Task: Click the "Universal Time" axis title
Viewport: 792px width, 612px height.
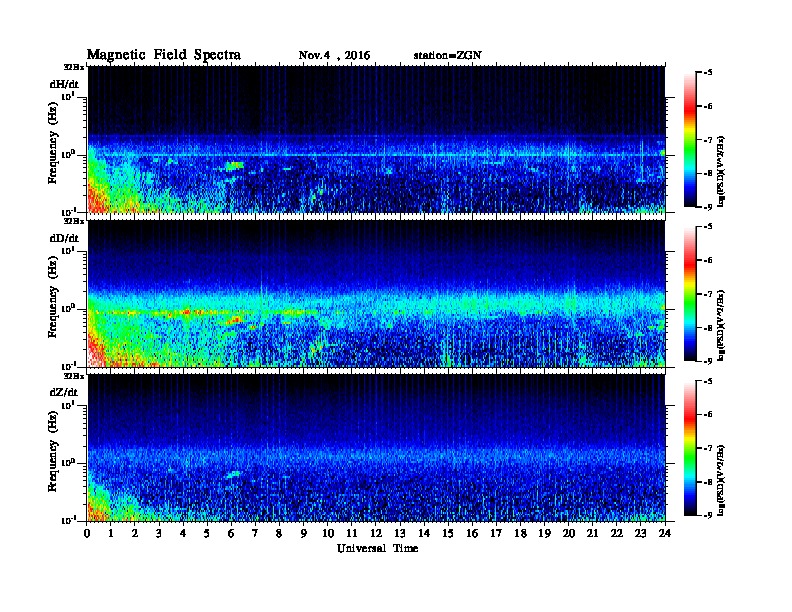Action: tap(377, 548)
